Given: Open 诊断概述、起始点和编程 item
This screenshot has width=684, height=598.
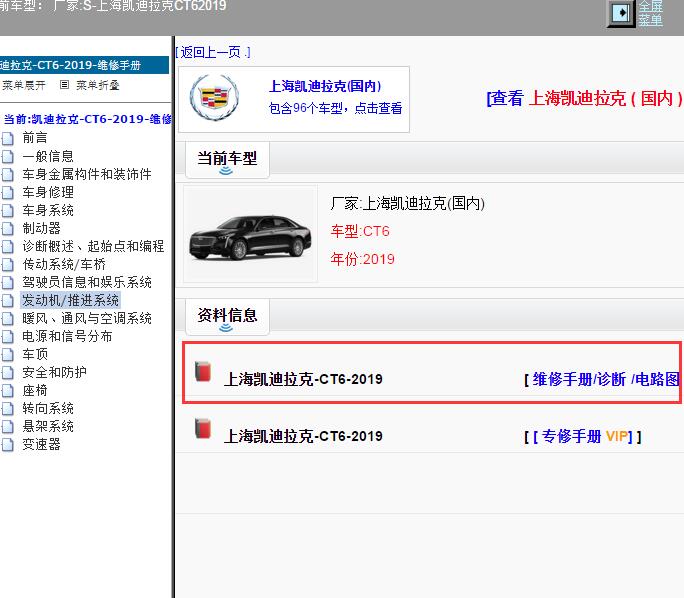Looking at the screenshot, I should click(x=93, y=246).
